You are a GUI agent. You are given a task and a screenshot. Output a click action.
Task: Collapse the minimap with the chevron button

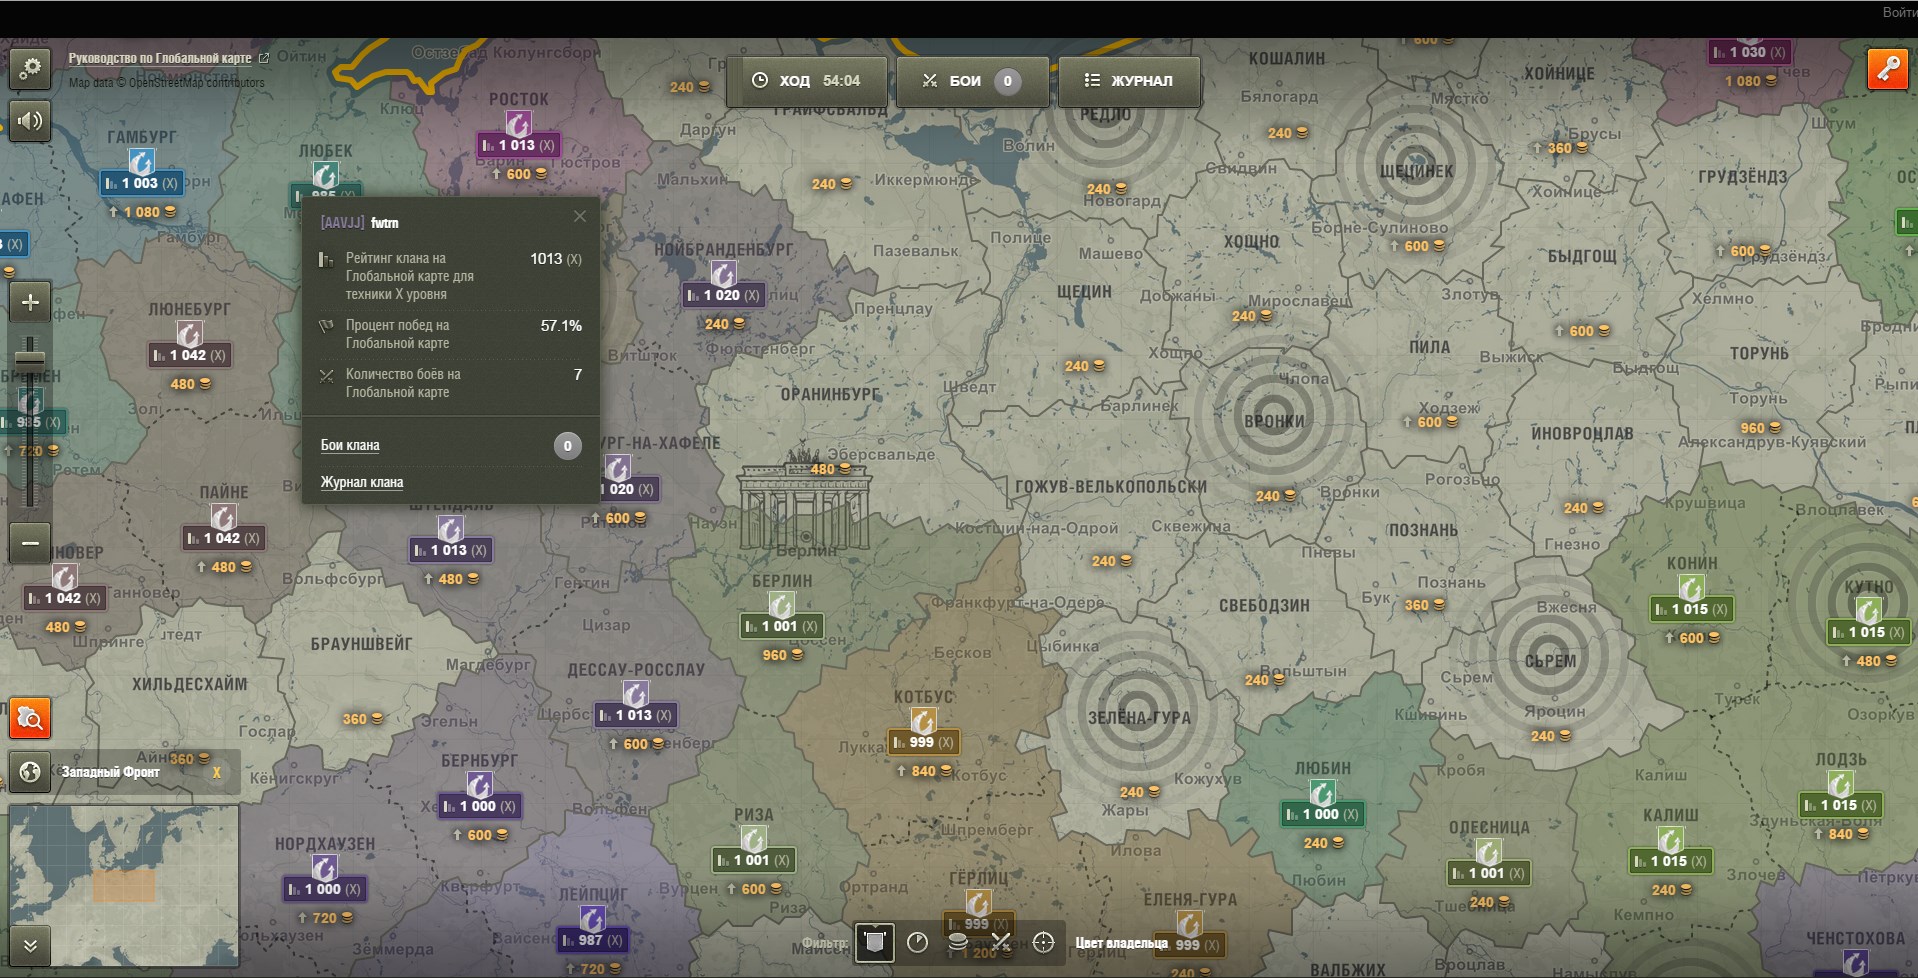[x=30, y=945]
